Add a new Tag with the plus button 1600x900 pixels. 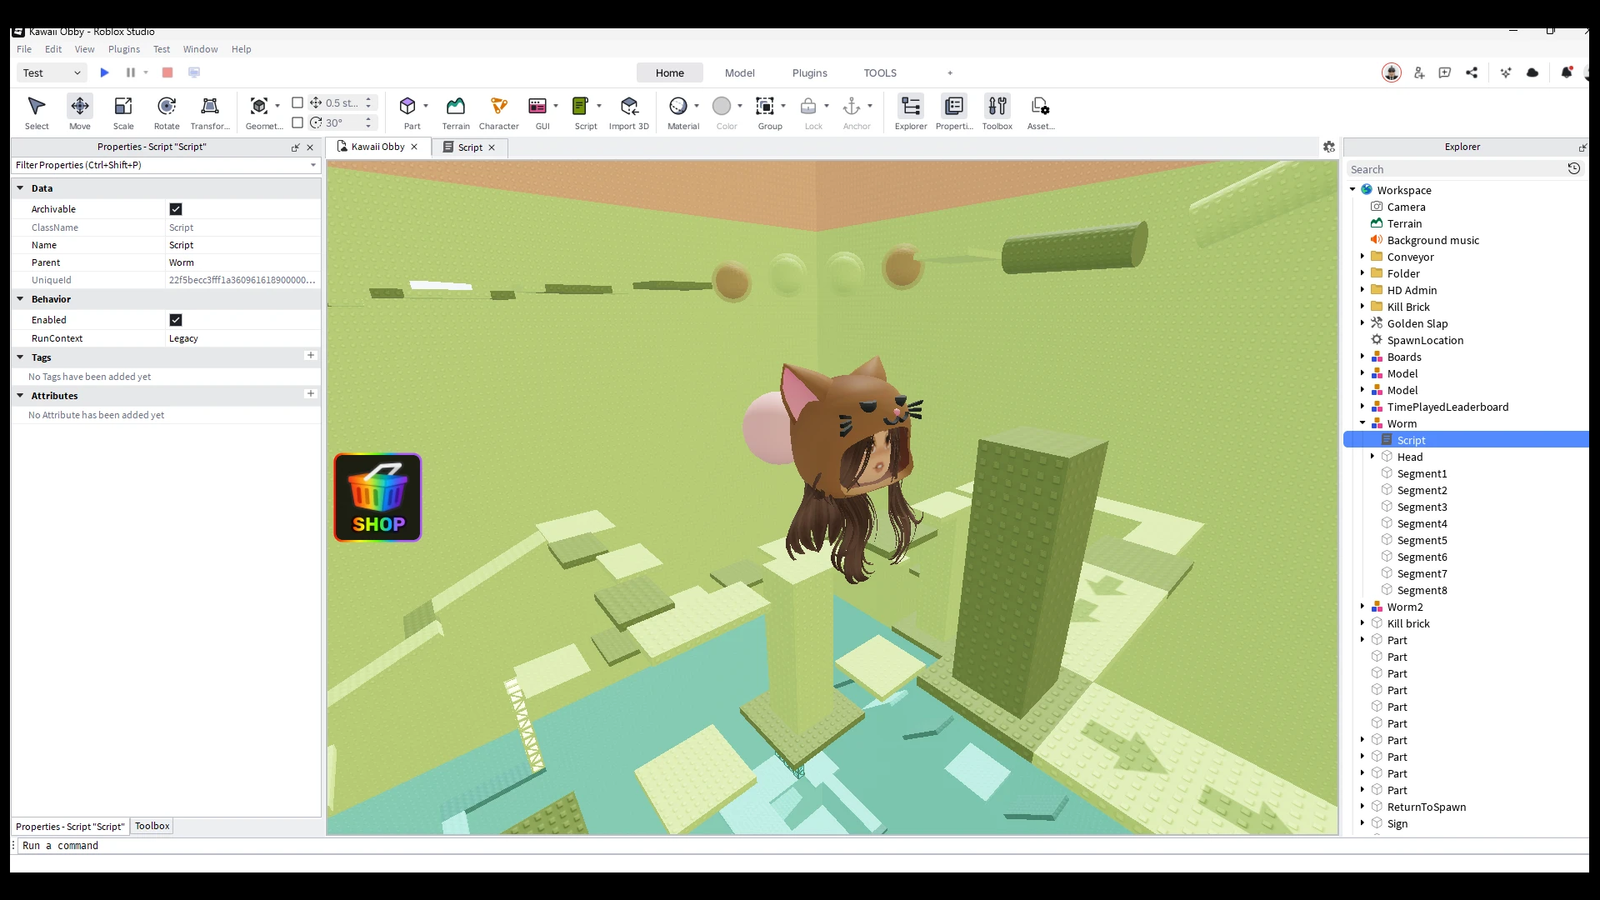[x=311, y=356]
